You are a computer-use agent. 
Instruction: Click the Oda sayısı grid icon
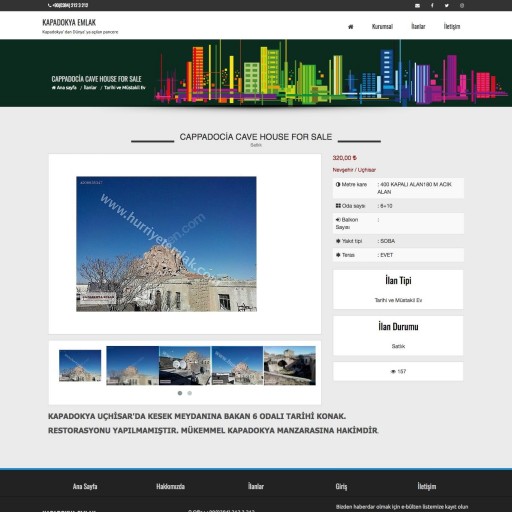pyautogui.click(x=338, y=206)
